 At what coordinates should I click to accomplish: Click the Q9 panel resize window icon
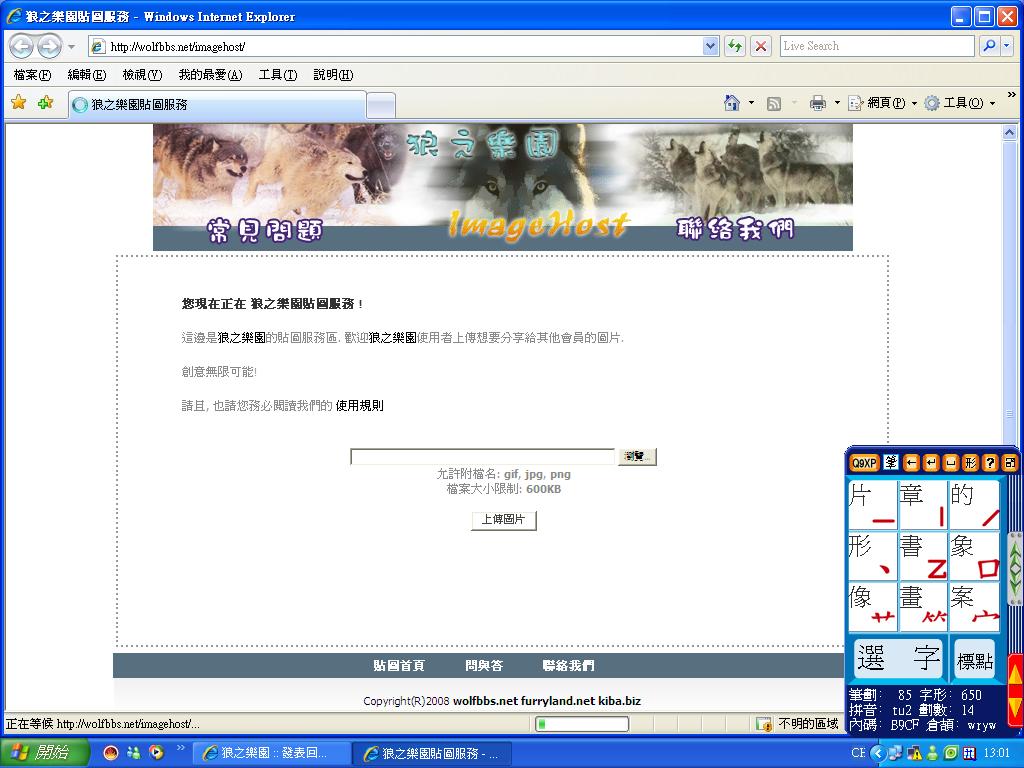click(1010, 463)
